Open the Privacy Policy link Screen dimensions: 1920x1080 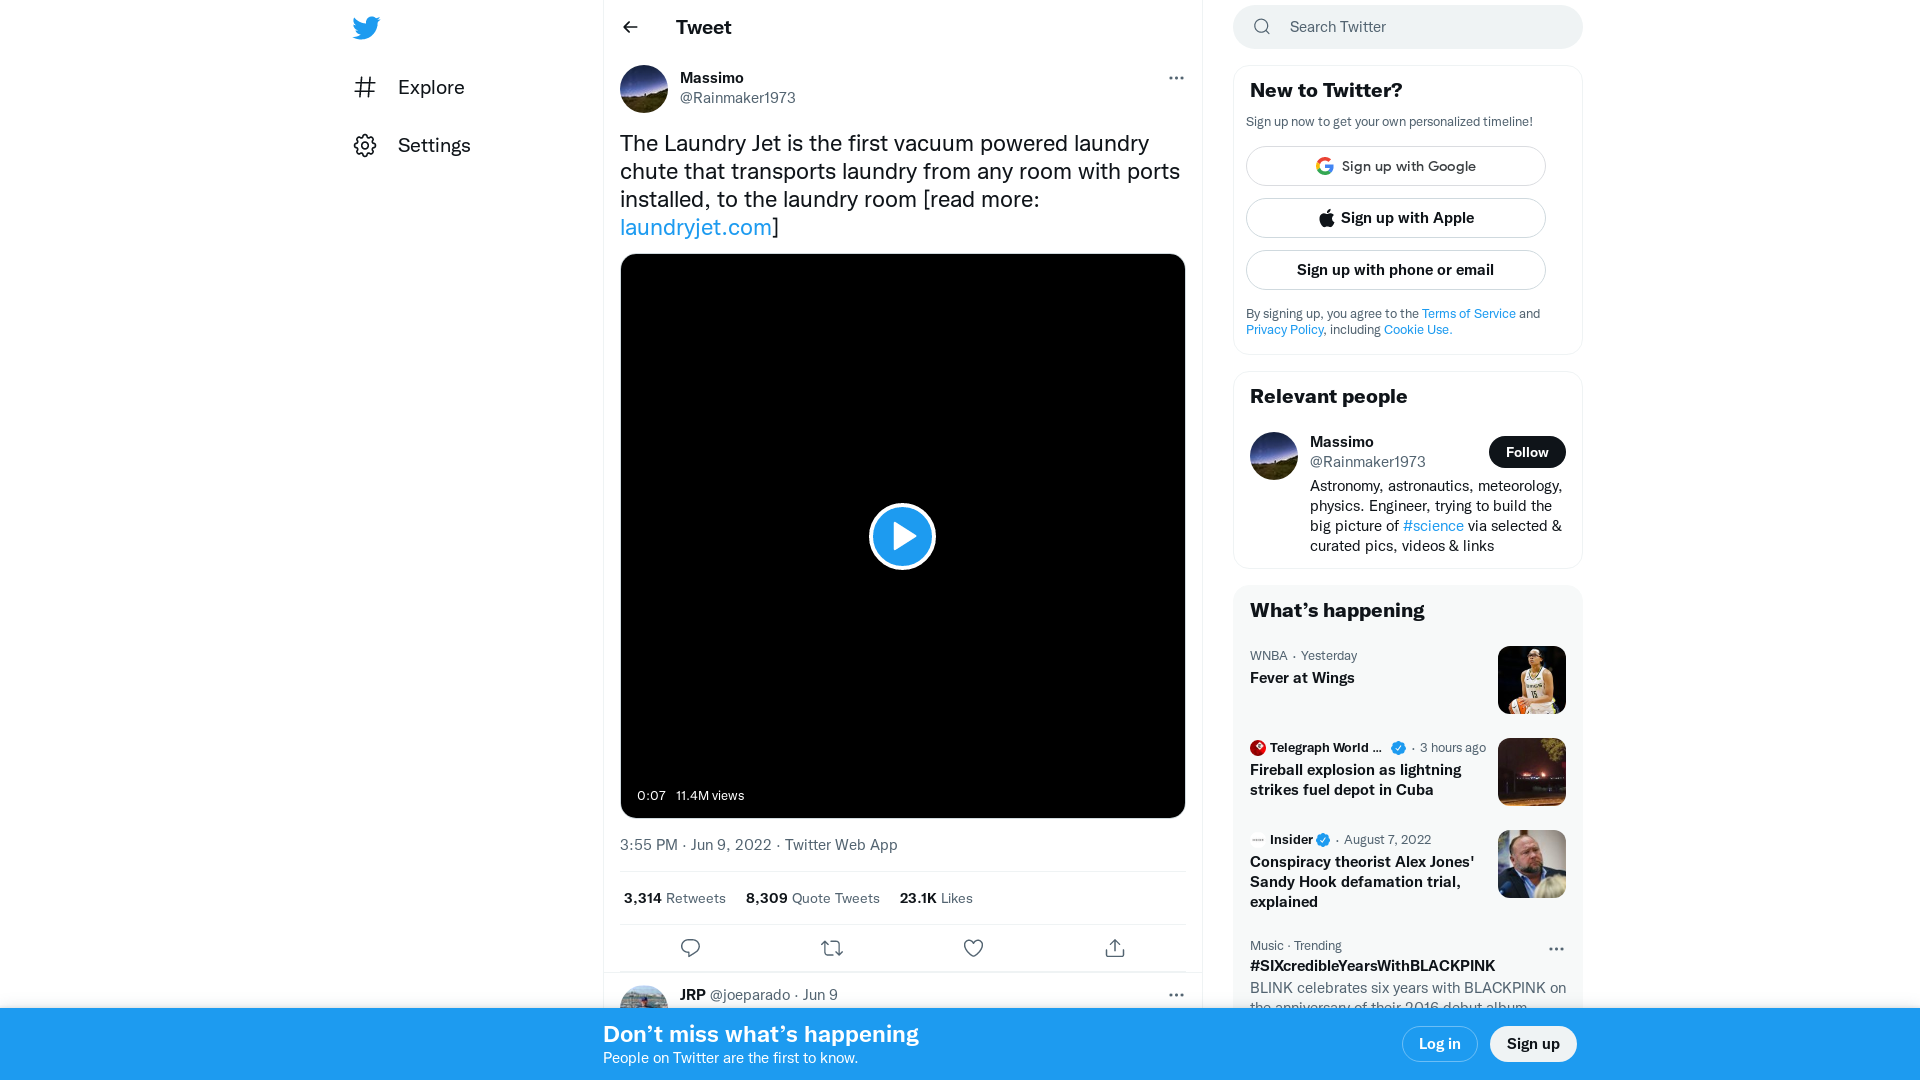[x=1284, y=329]
